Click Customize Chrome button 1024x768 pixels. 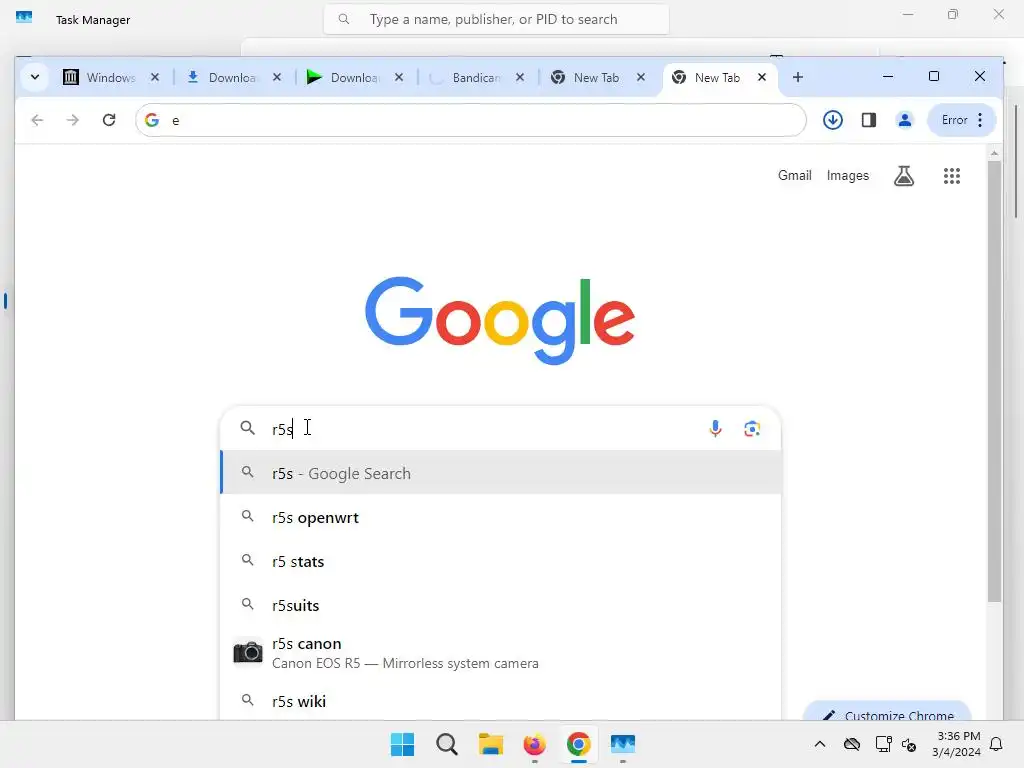(x=887, y=712)
